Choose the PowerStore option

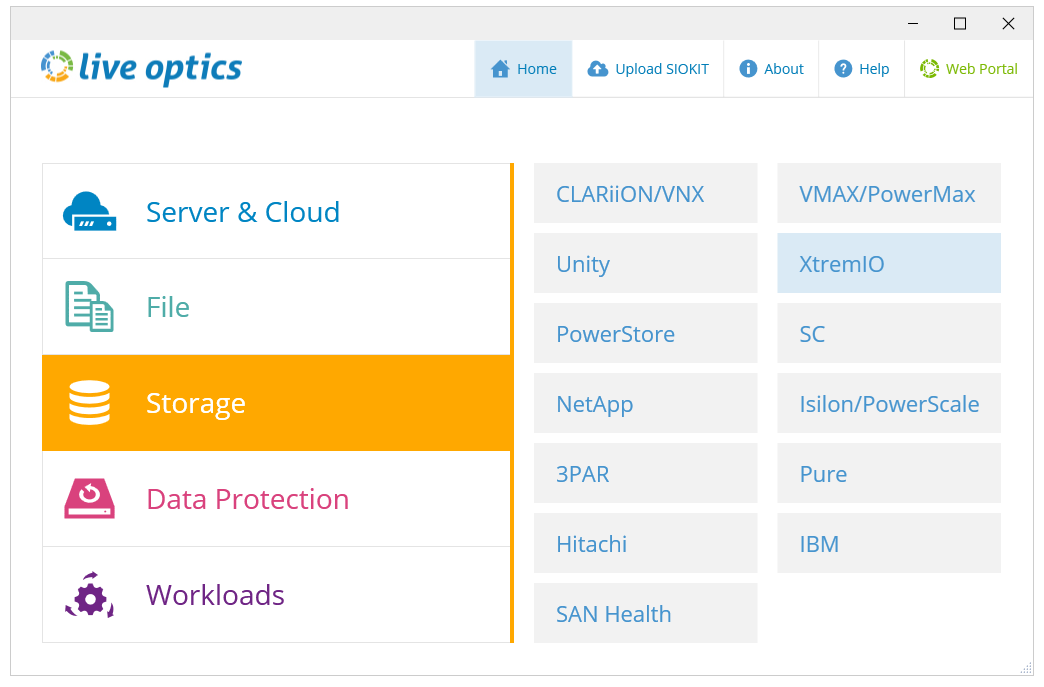pos(645,333)
